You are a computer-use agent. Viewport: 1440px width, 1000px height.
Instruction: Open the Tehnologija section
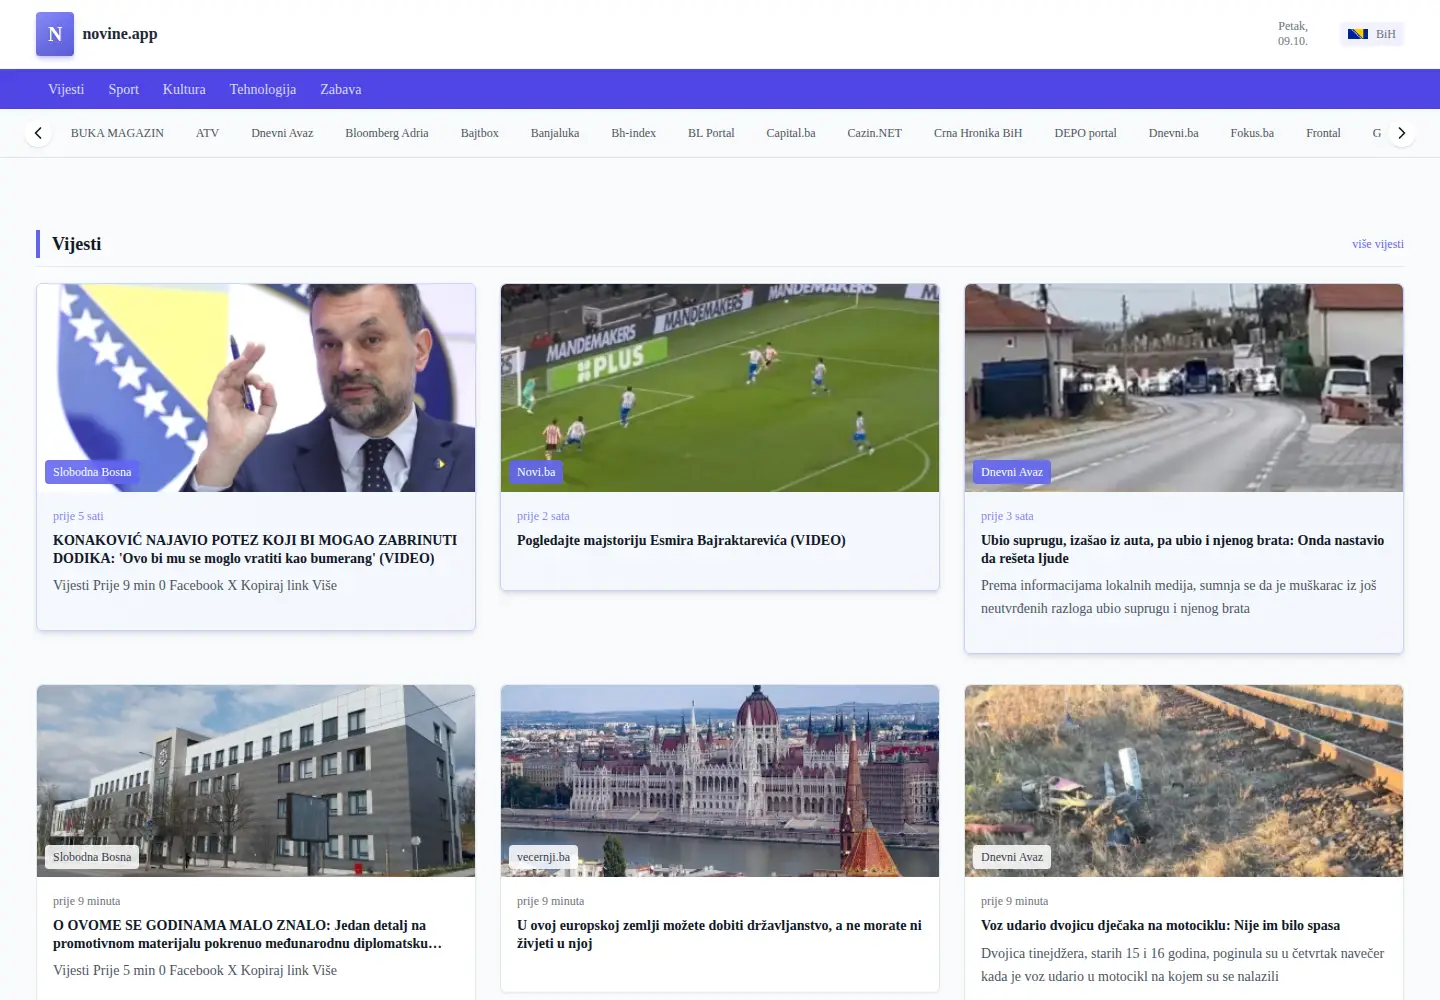[x=263, y=89]
